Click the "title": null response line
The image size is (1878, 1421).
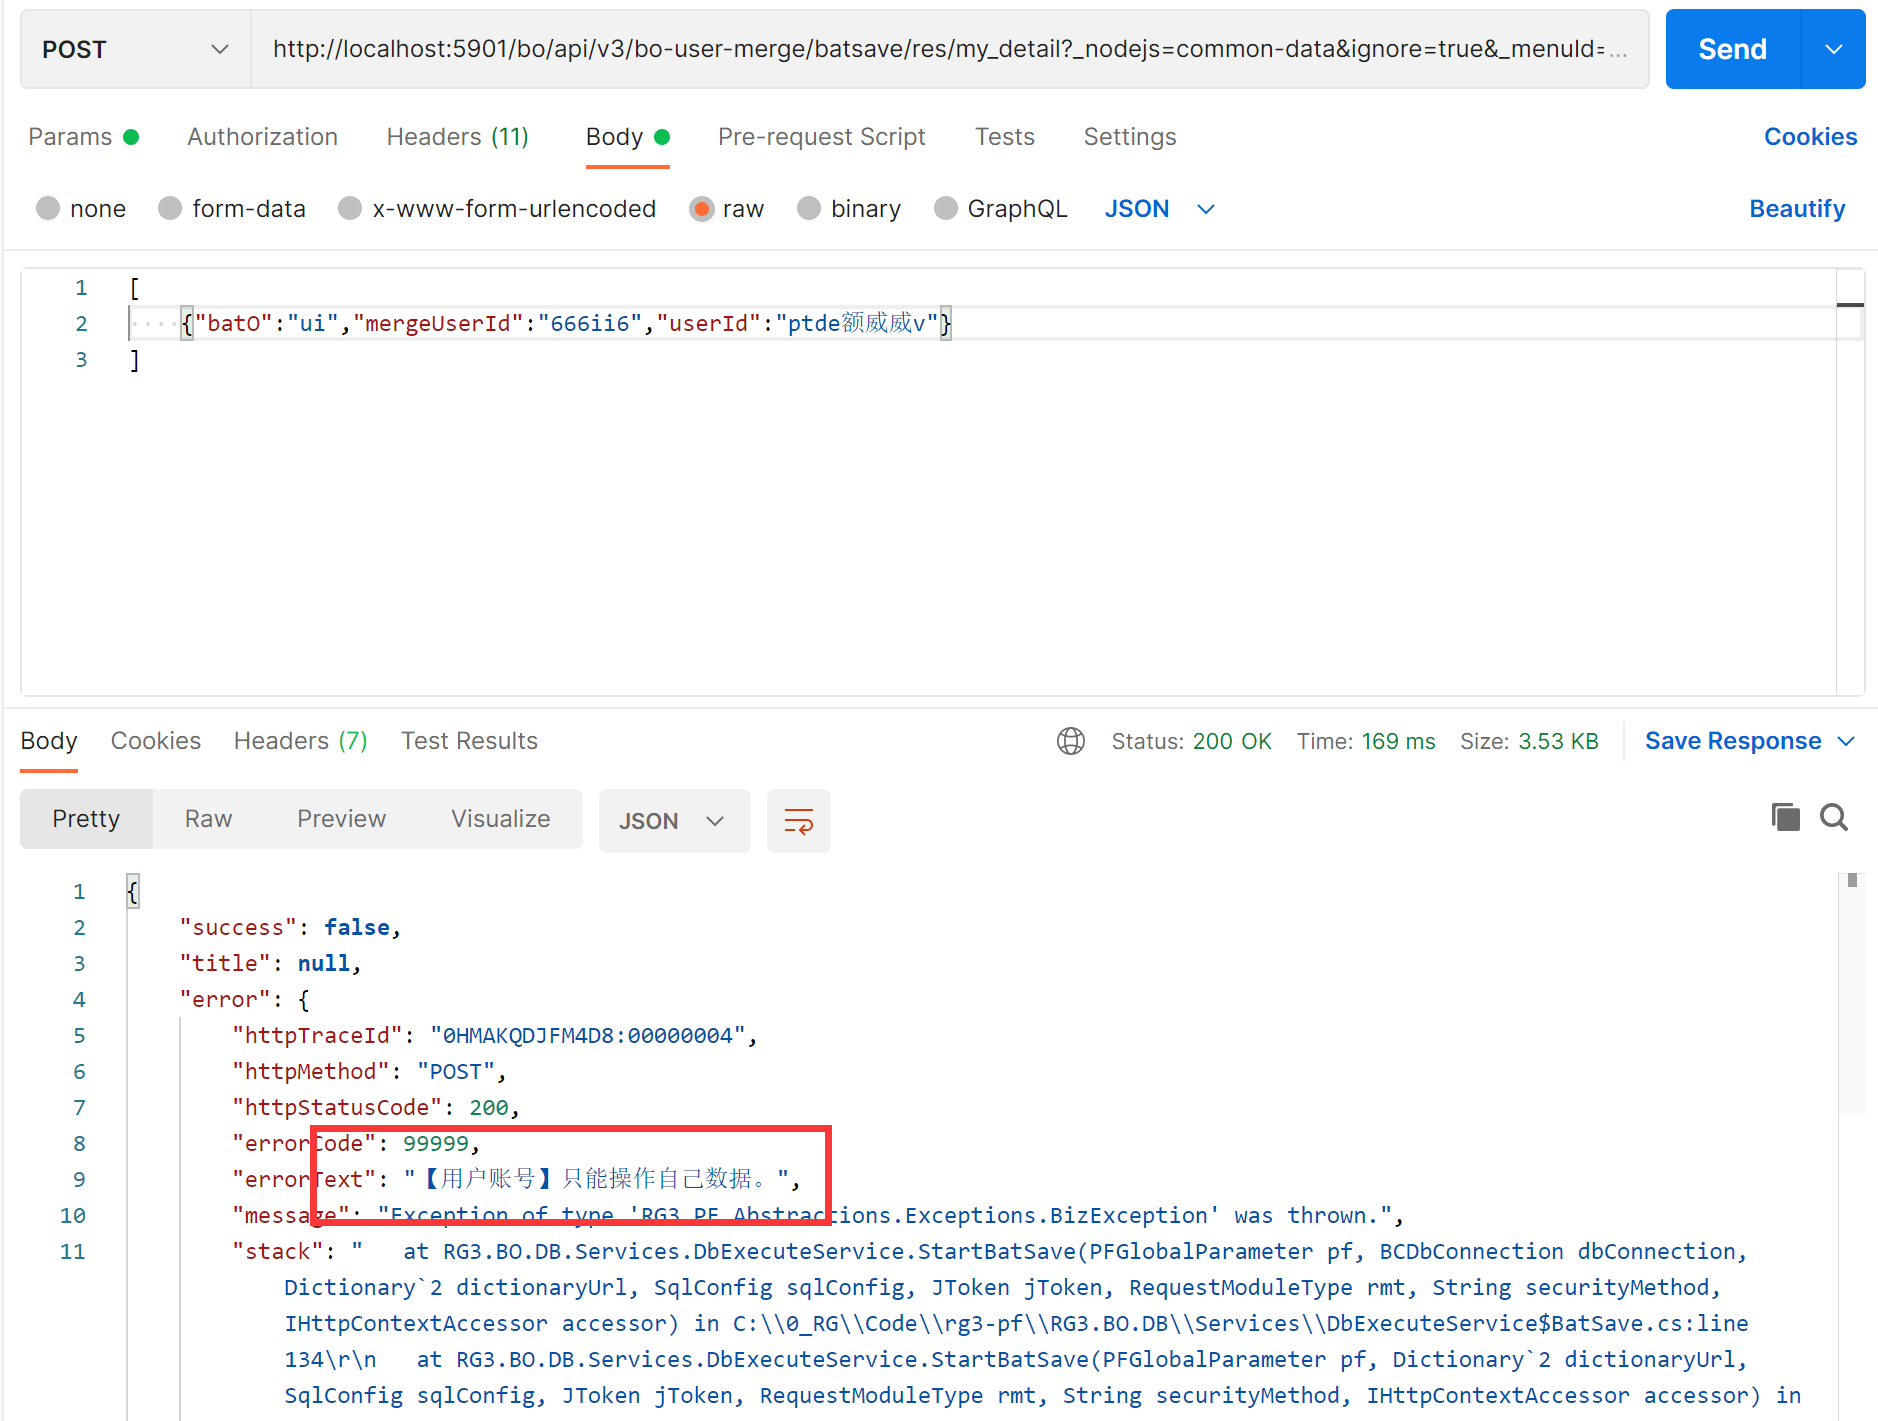[270, 963]
